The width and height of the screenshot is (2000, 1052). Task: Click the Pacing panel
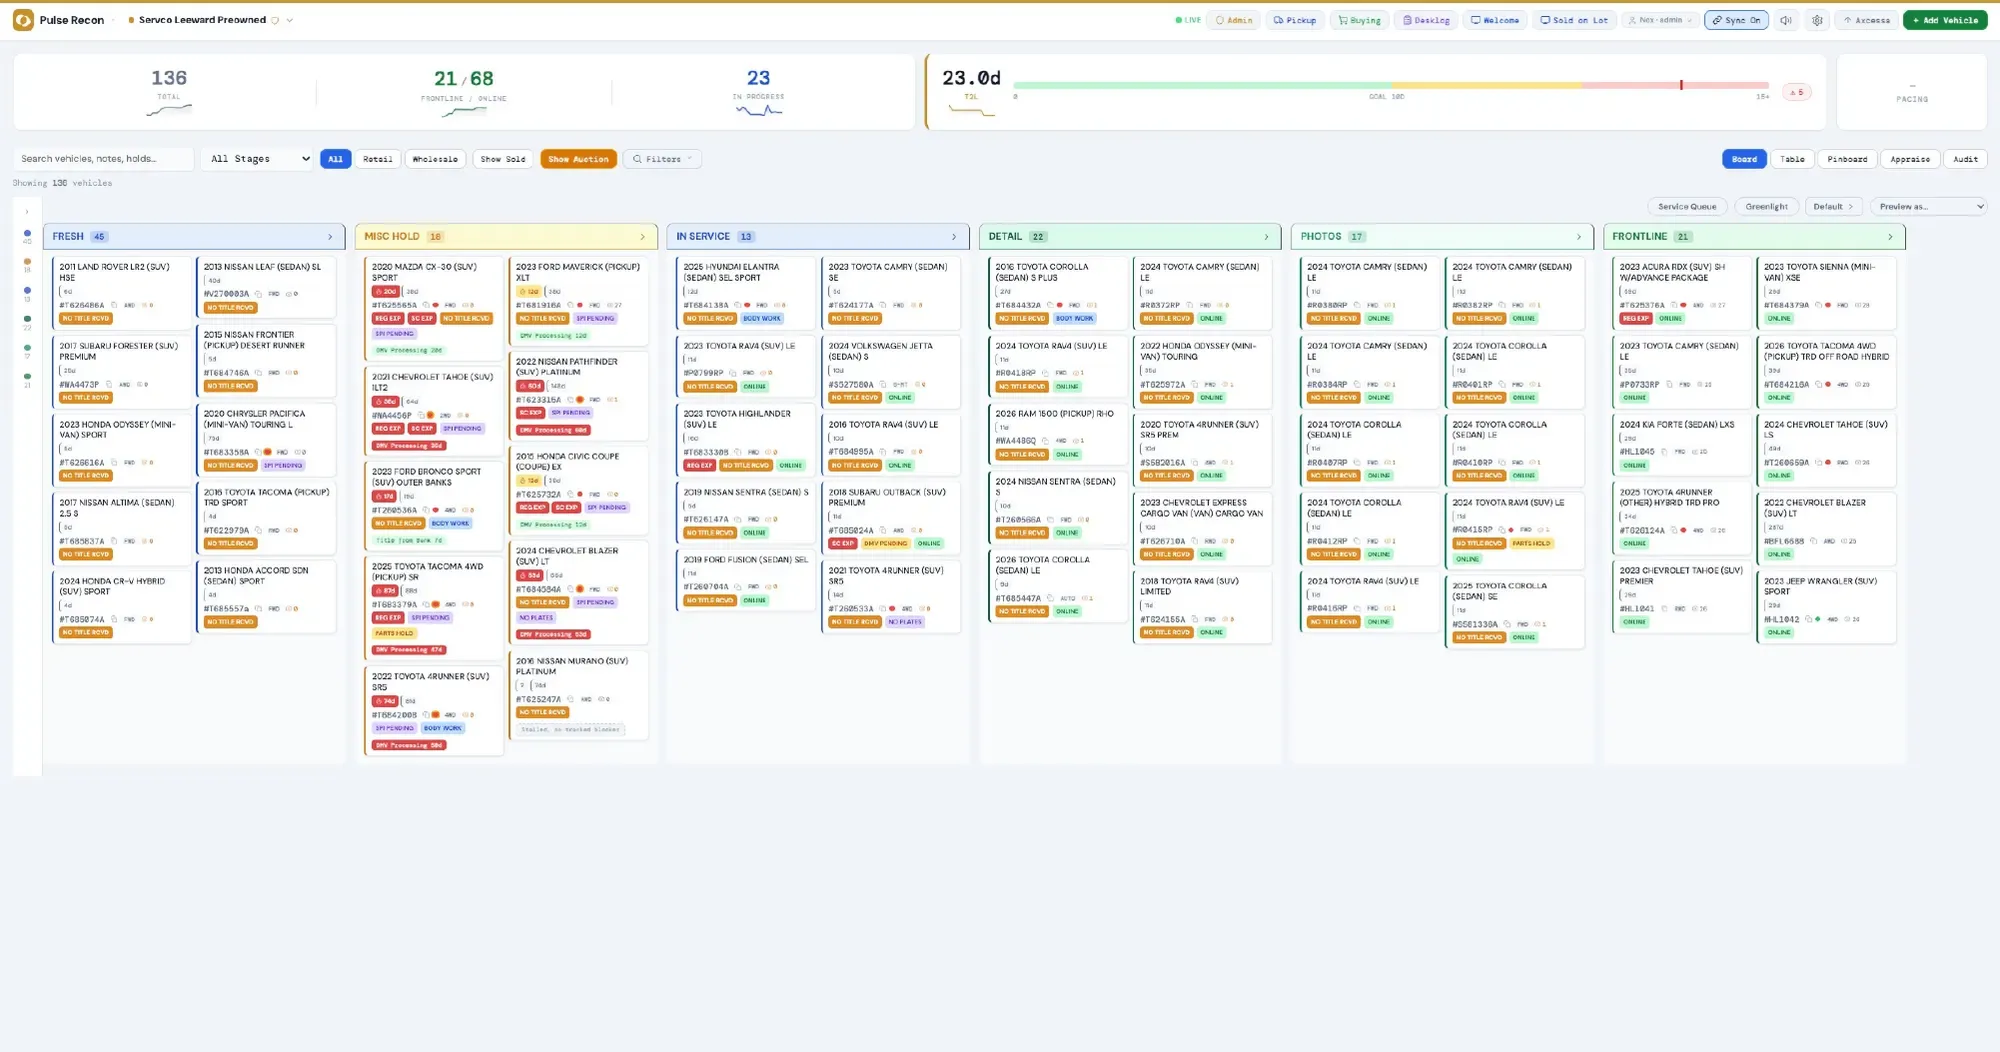(x=1911, y=92)
